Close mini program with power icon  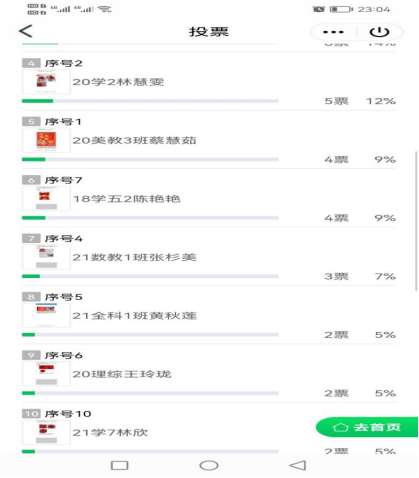coord(379,32)
